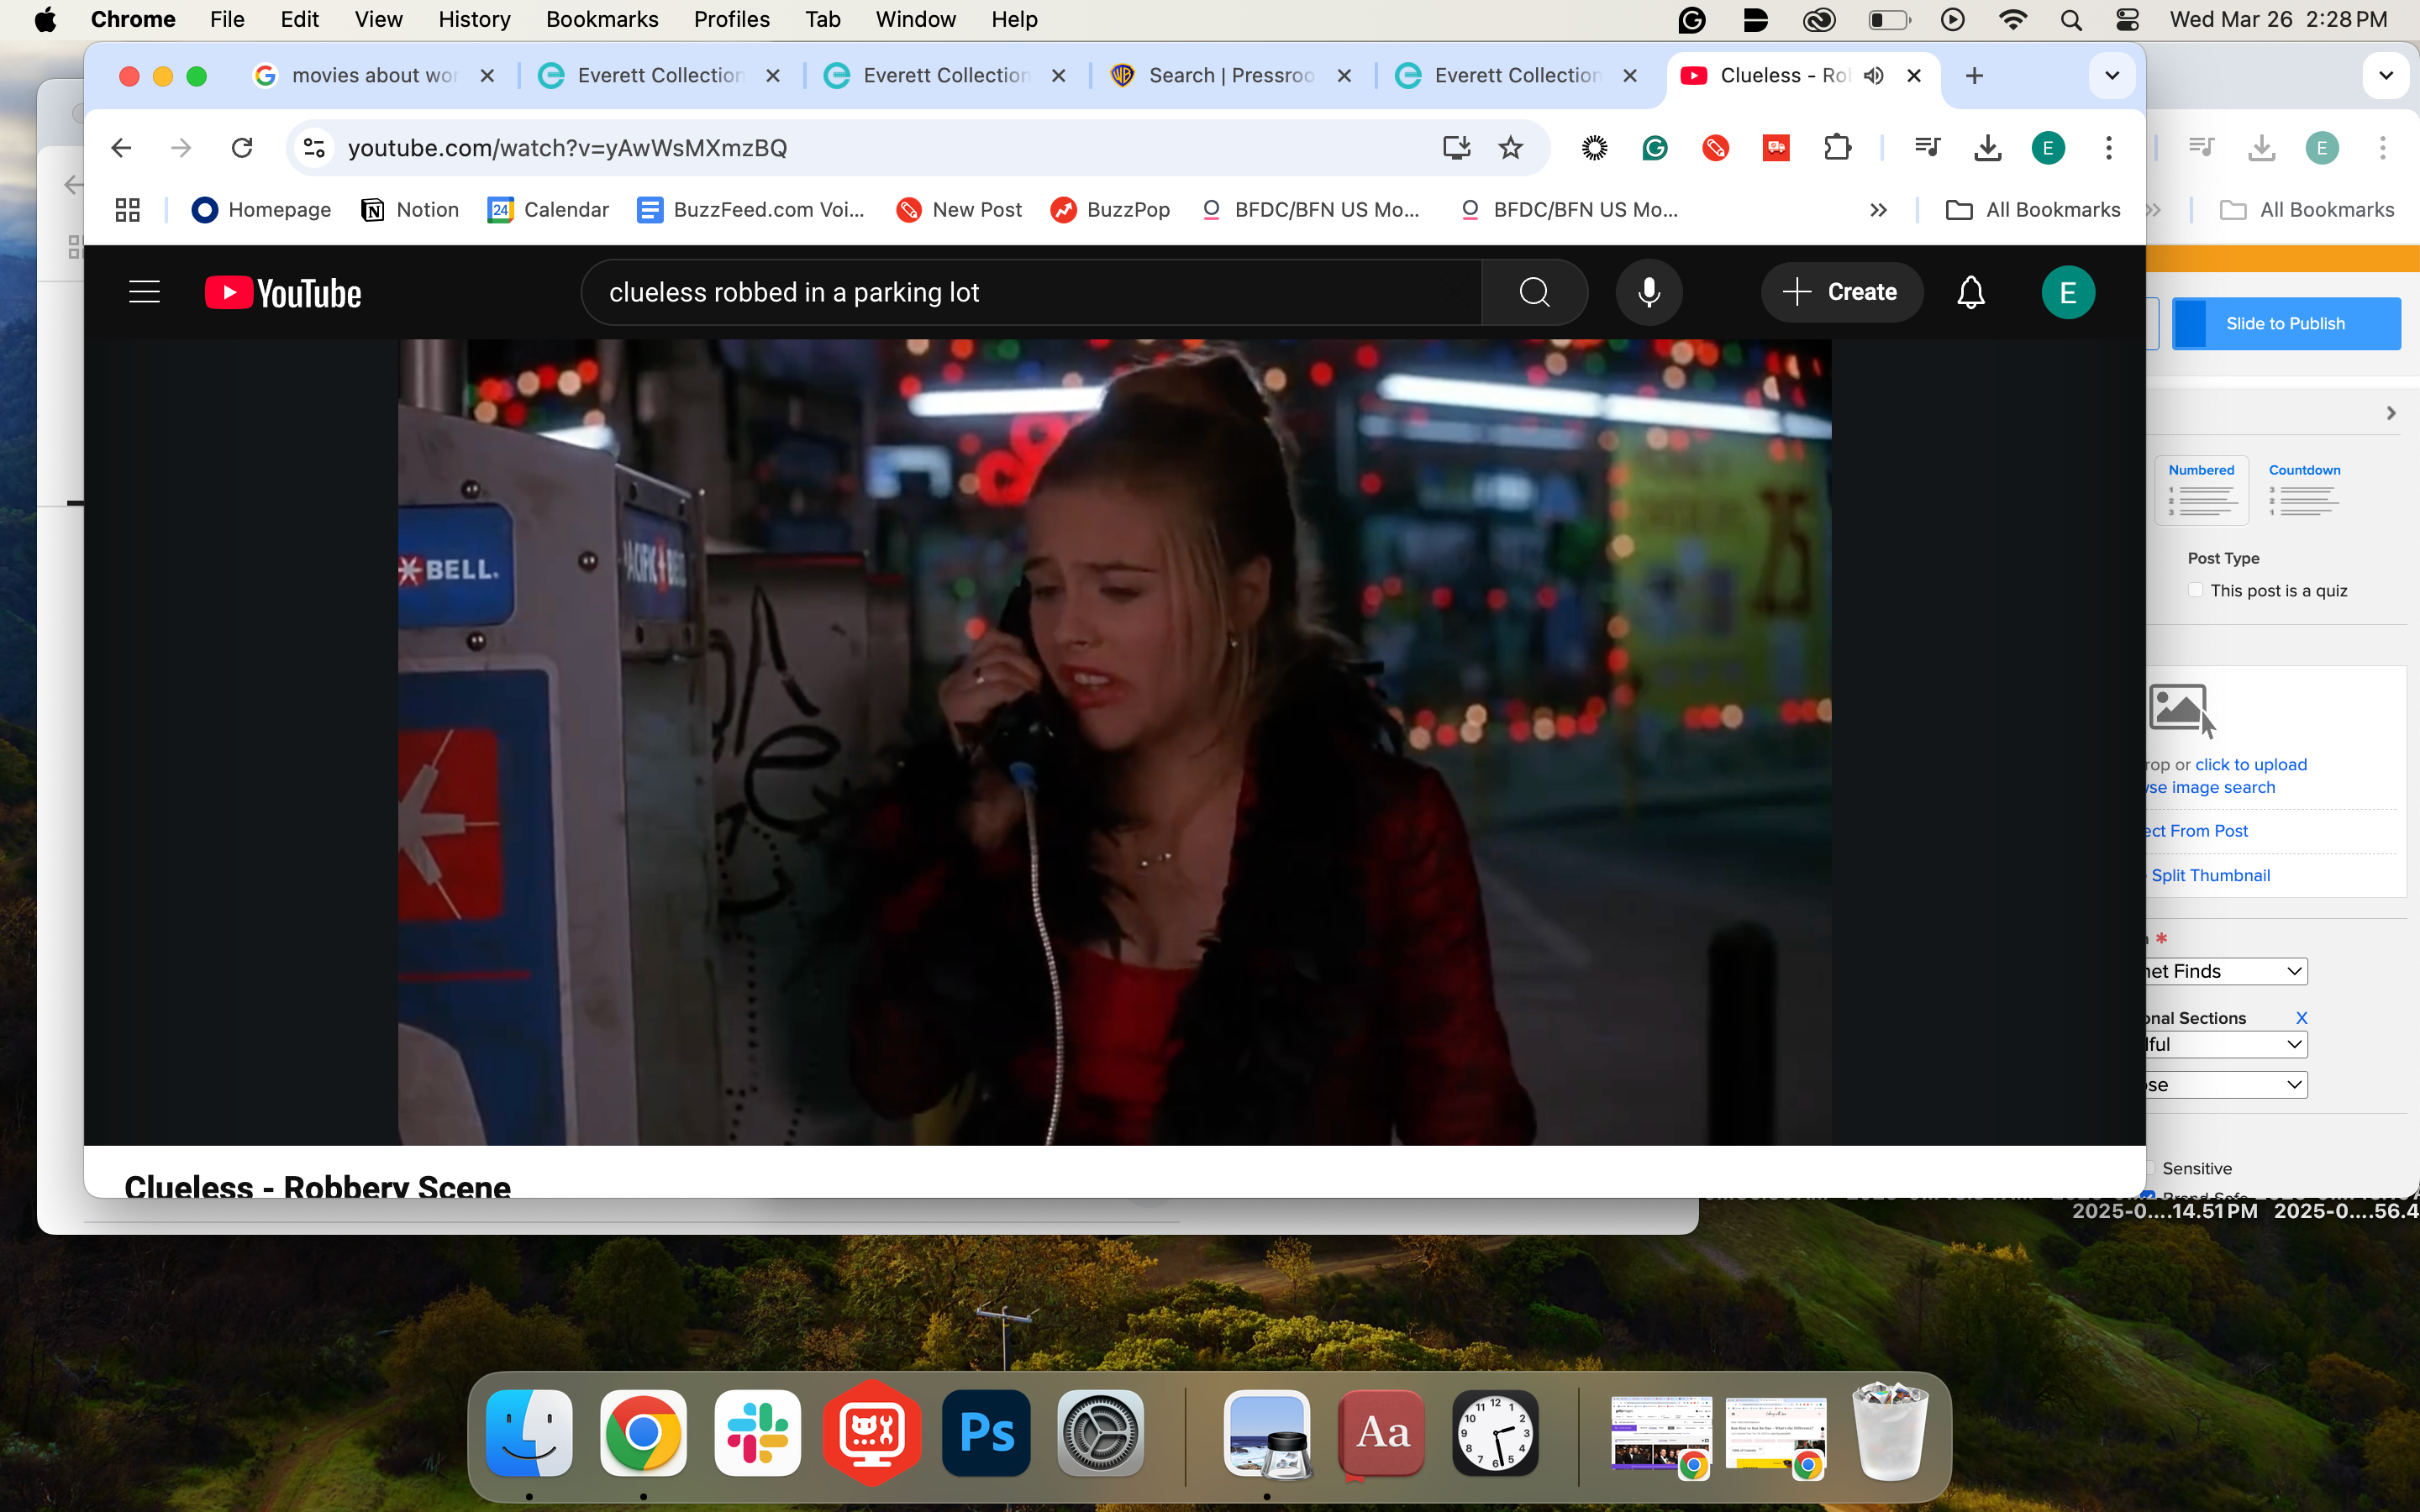Check "This post is a quiz" box

coord(2195,590)
